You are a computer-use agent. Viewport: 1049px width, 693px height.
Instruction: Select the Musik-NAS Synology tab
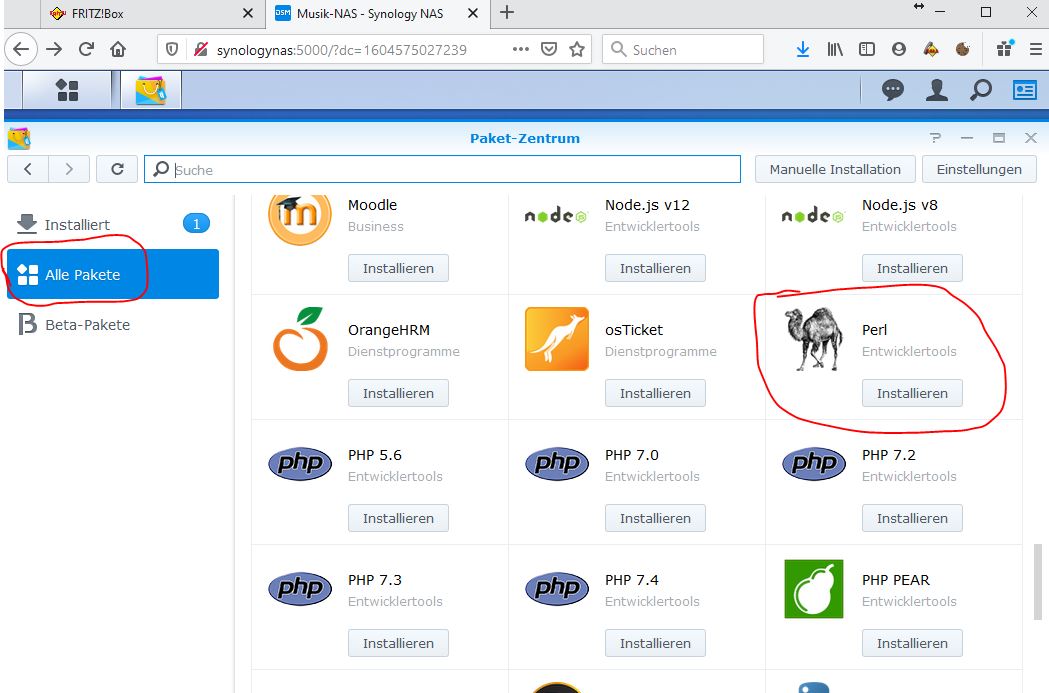377,13
